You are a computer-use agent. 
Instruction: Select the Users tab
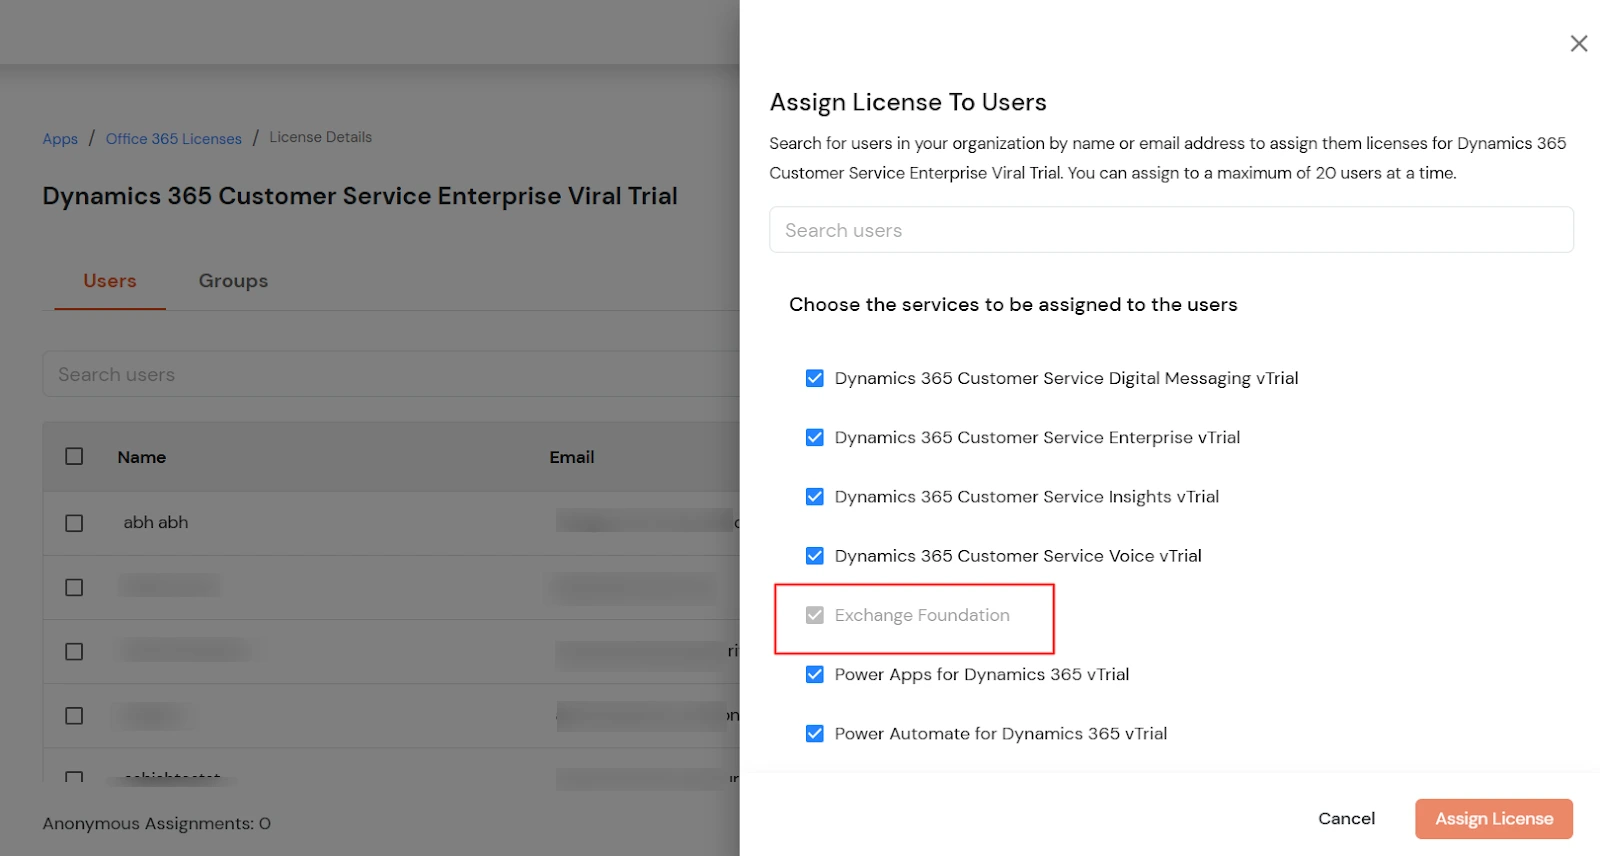coord(110,281)
